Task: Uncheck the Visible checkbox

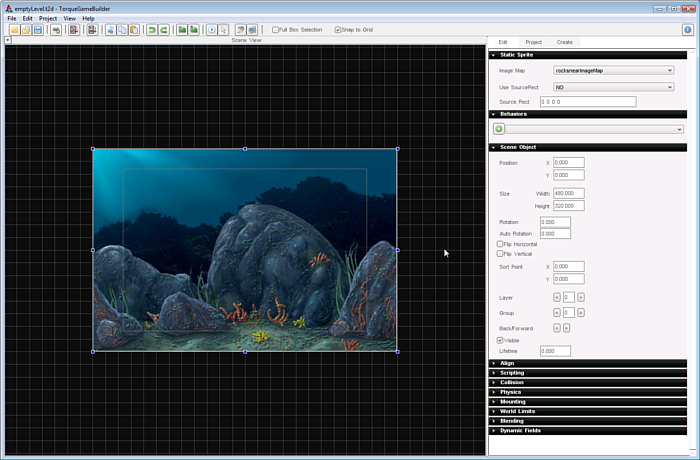Action: click(500, 340)
